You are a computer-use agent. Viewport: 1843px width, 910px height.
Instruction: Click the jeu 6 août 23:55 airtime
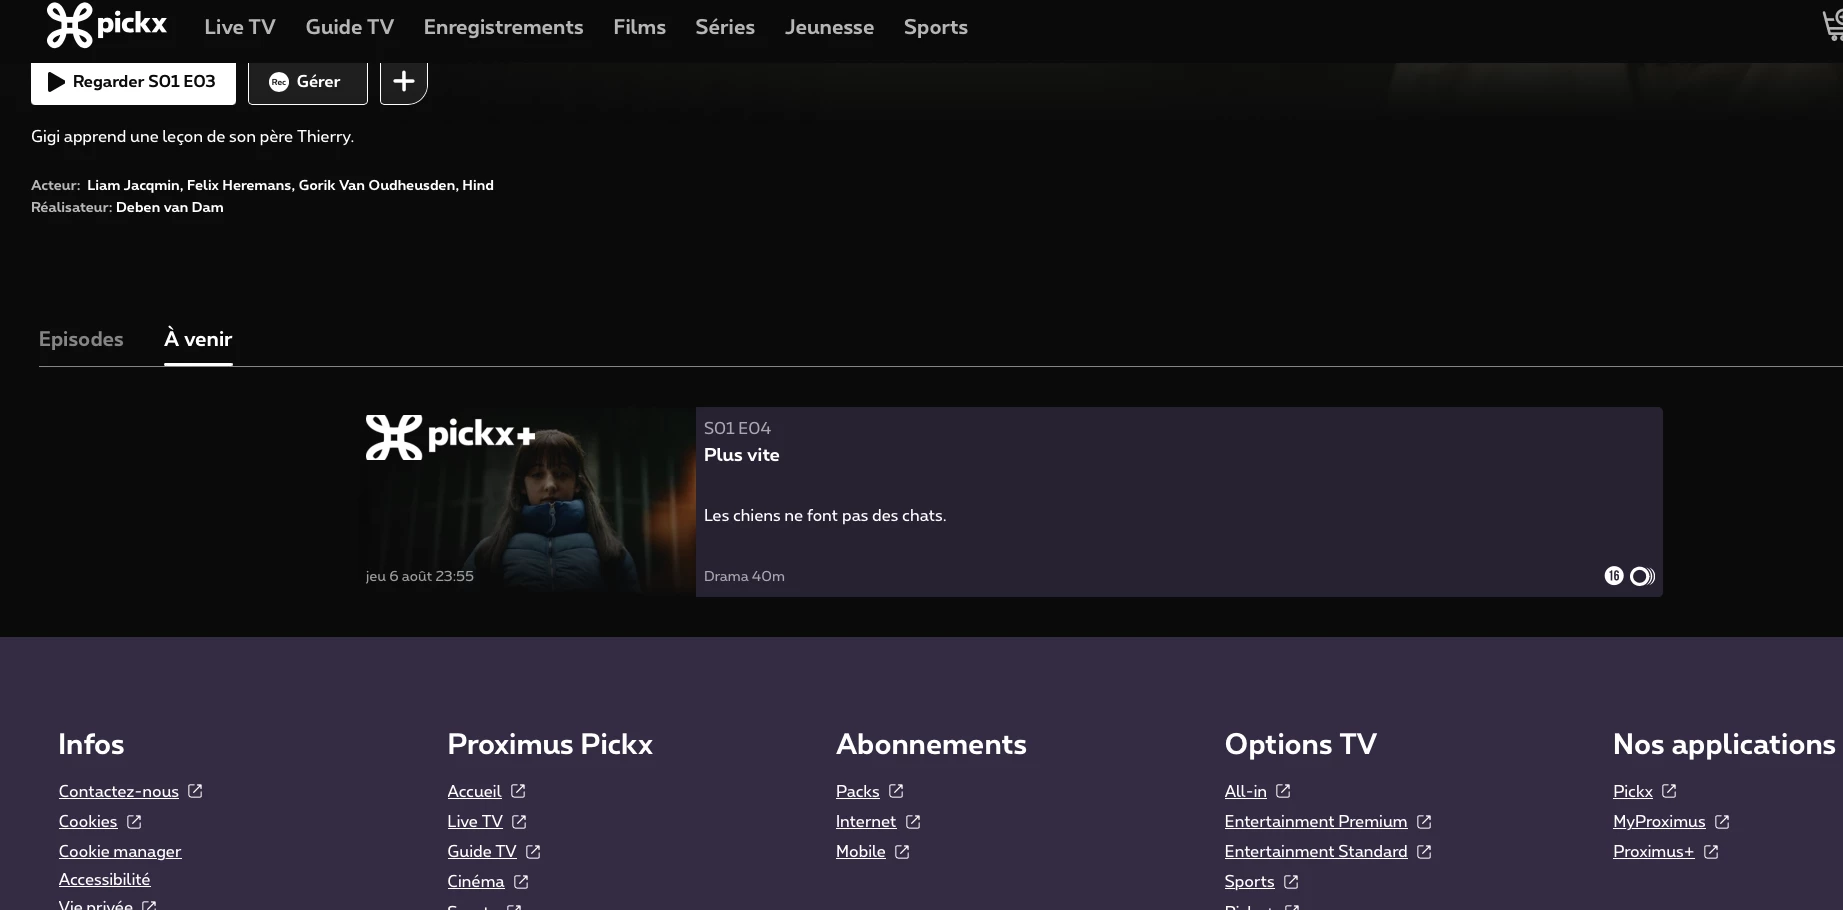coord(420,576)
